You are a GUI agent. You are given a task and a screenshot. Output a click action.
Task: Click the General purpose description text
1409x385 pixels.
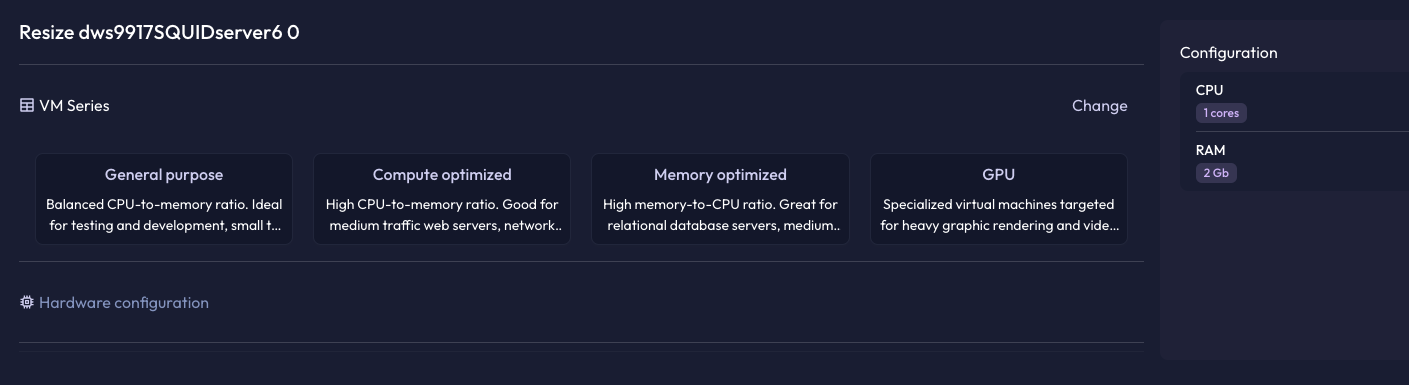[164, 215]
